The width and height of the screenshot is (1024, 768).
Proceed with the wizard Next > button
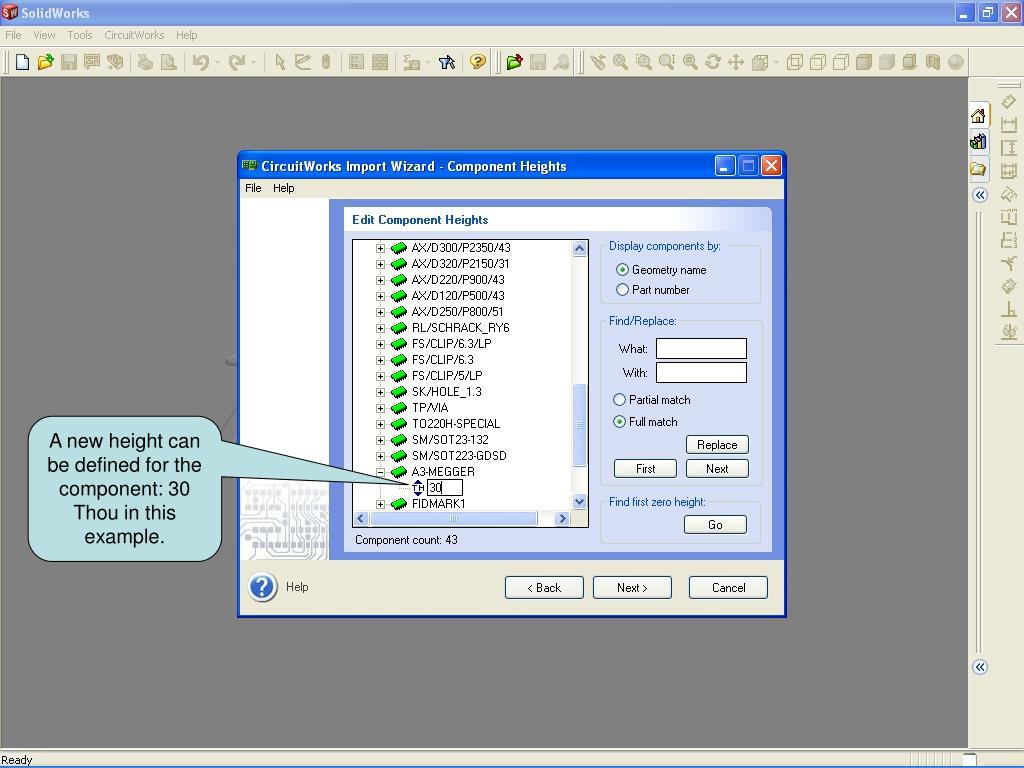pos(632,588)
